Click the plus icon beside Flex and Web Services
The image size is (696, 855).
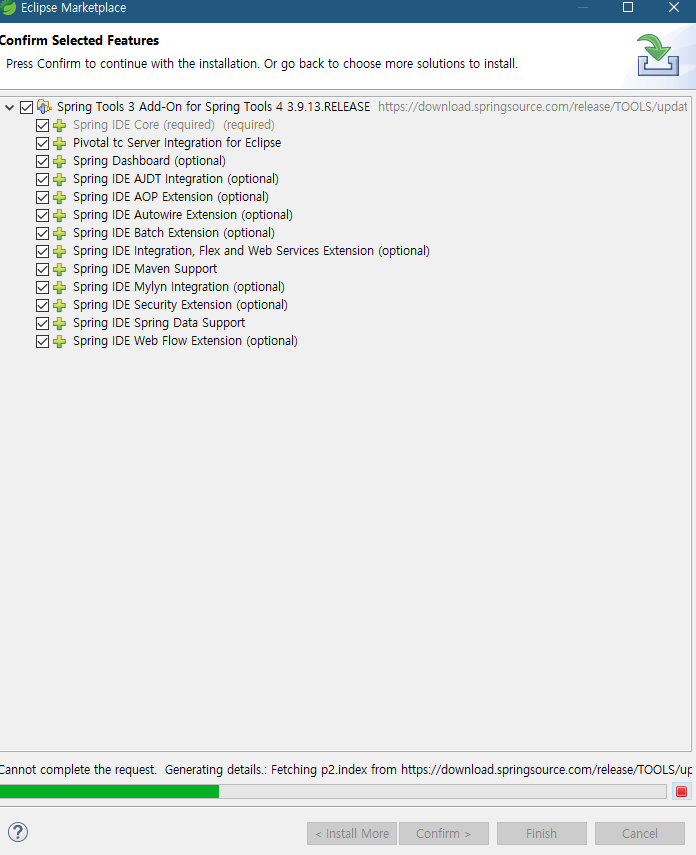(x=59, y=251)
